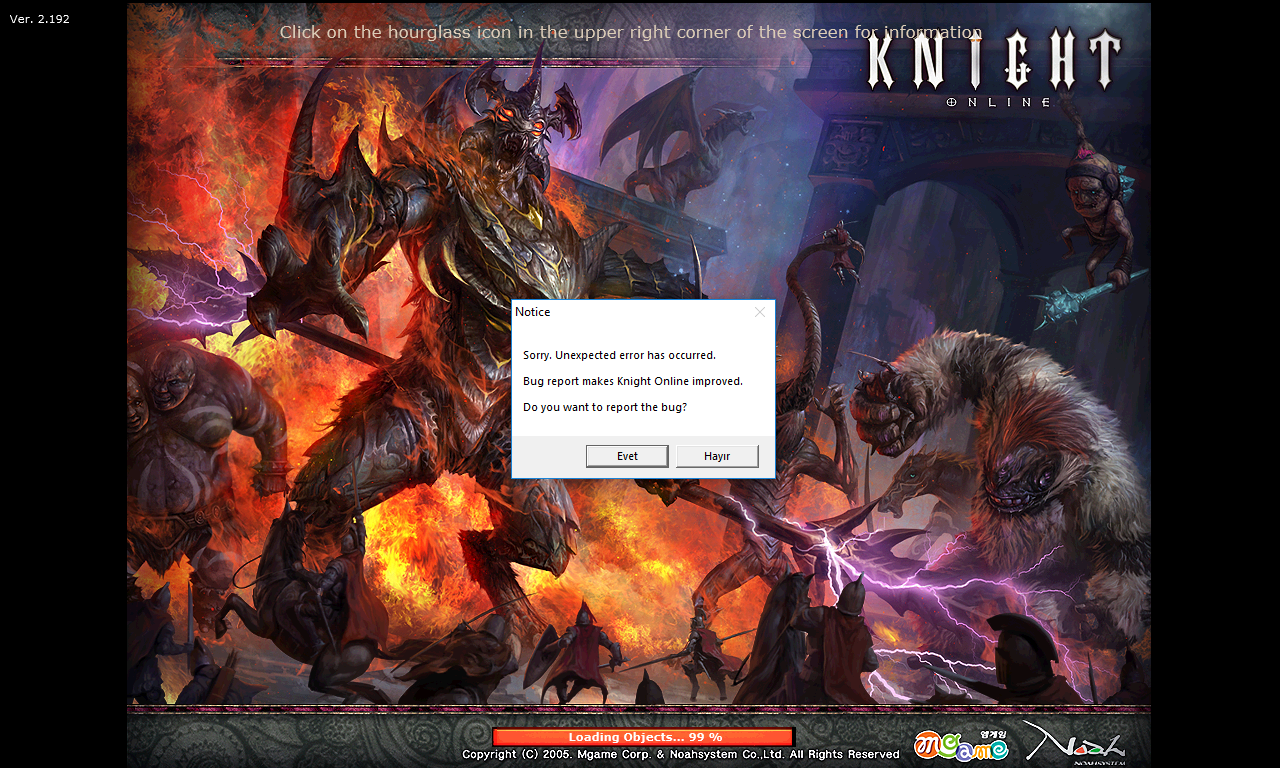1280x768 pixels.
Task: Click the 'Unexpected error has occurred' message
Action: pos(619,355)
